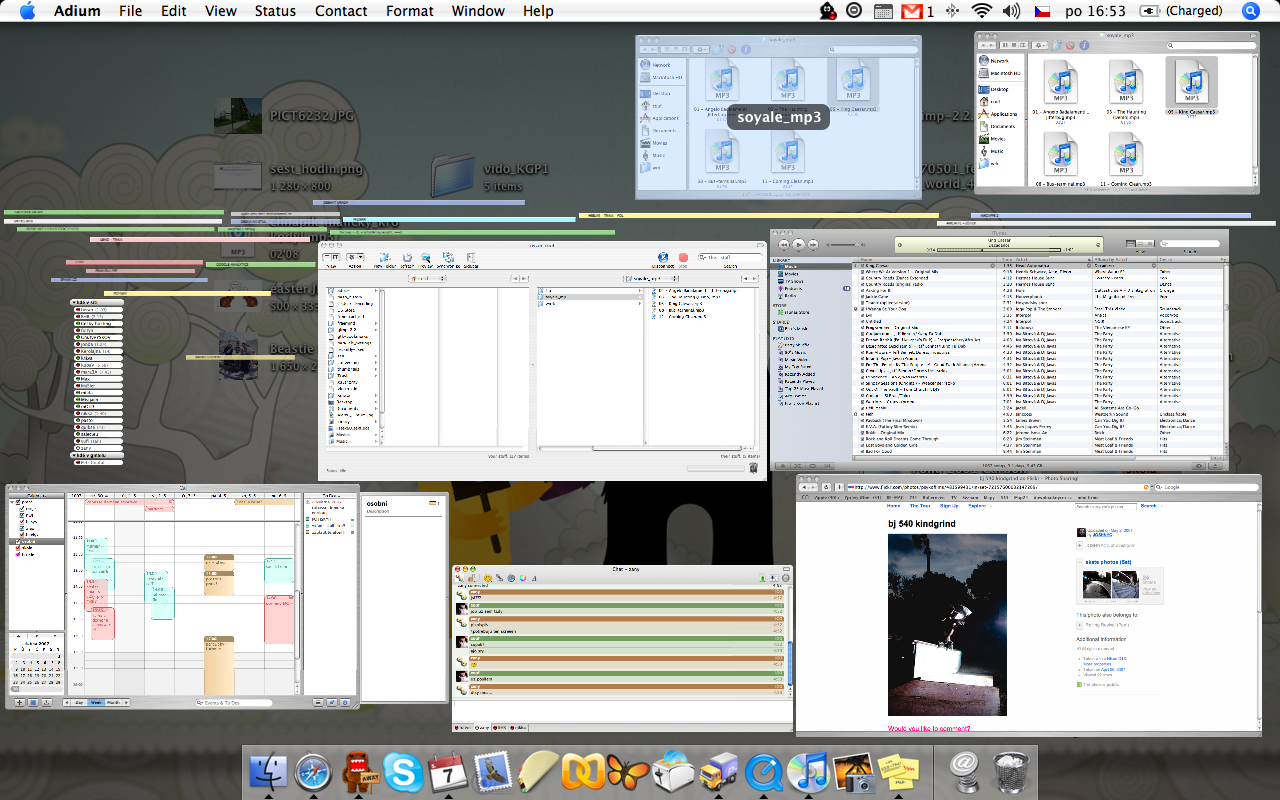This screenshot has height=800, width=1280.
Task: Click the iTunes next track button
Action: click(813, 244)
